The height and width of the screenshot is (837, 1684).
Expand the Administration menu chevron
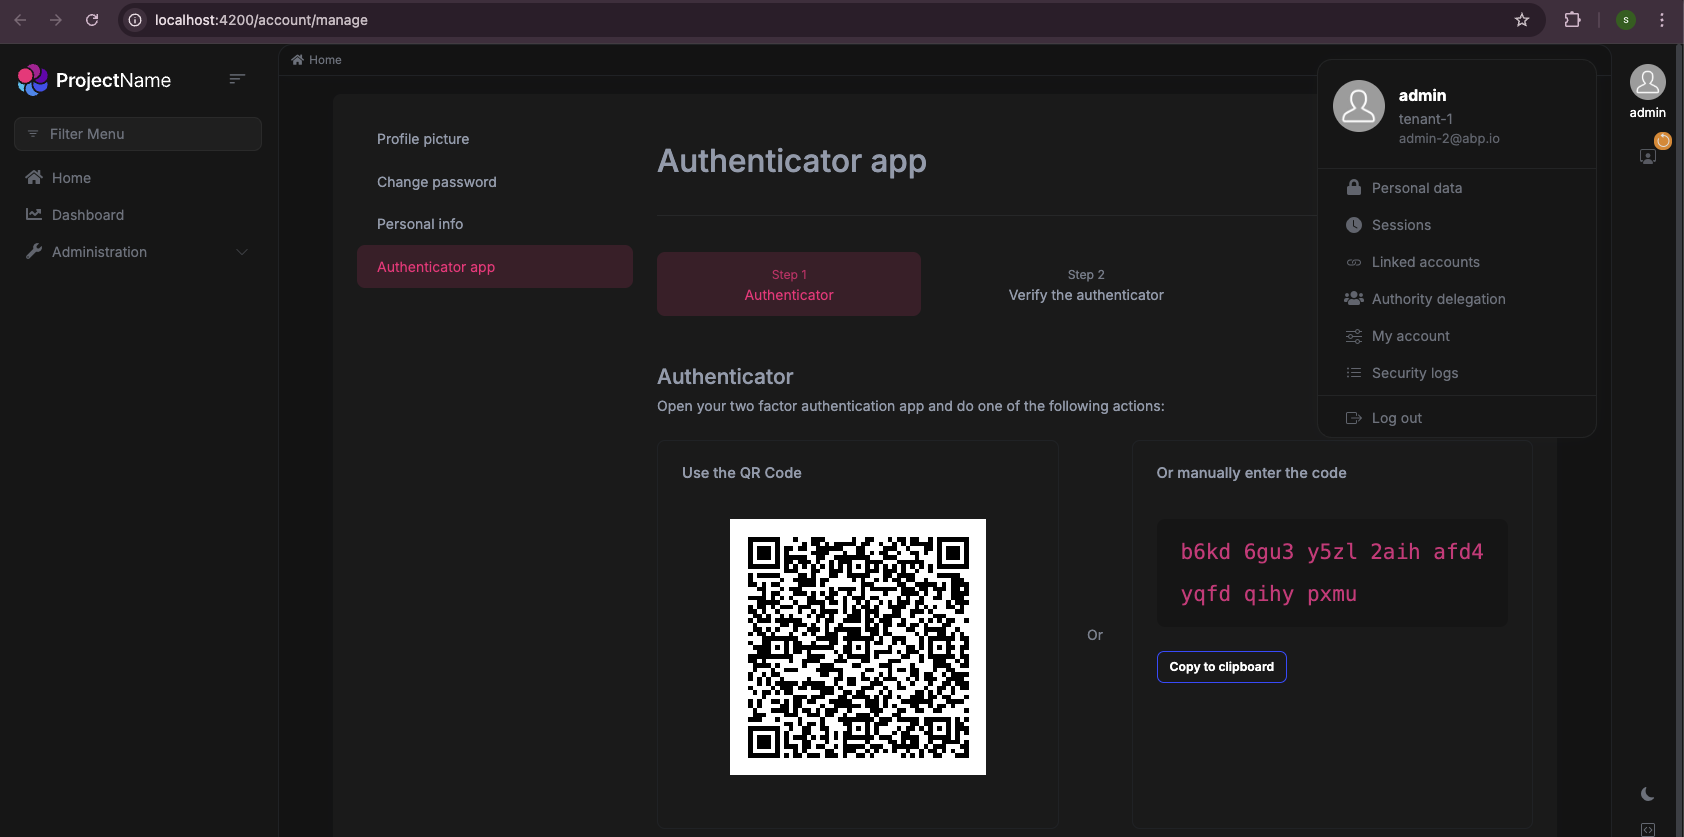click(x=242, y=252)
